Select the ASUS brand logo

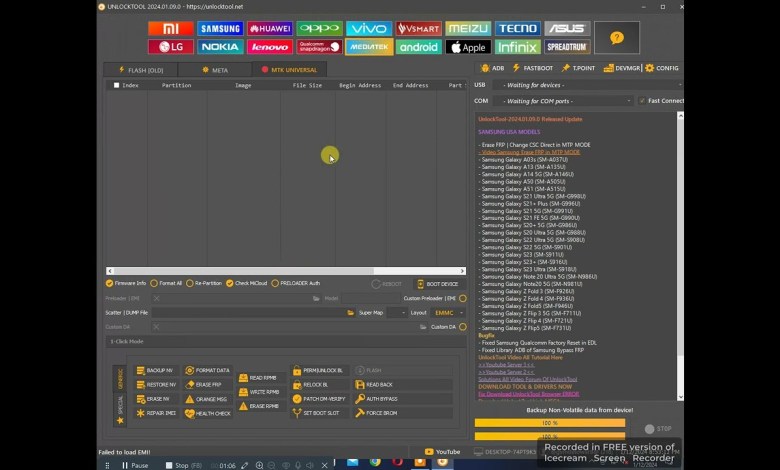(x=567, y=28)
